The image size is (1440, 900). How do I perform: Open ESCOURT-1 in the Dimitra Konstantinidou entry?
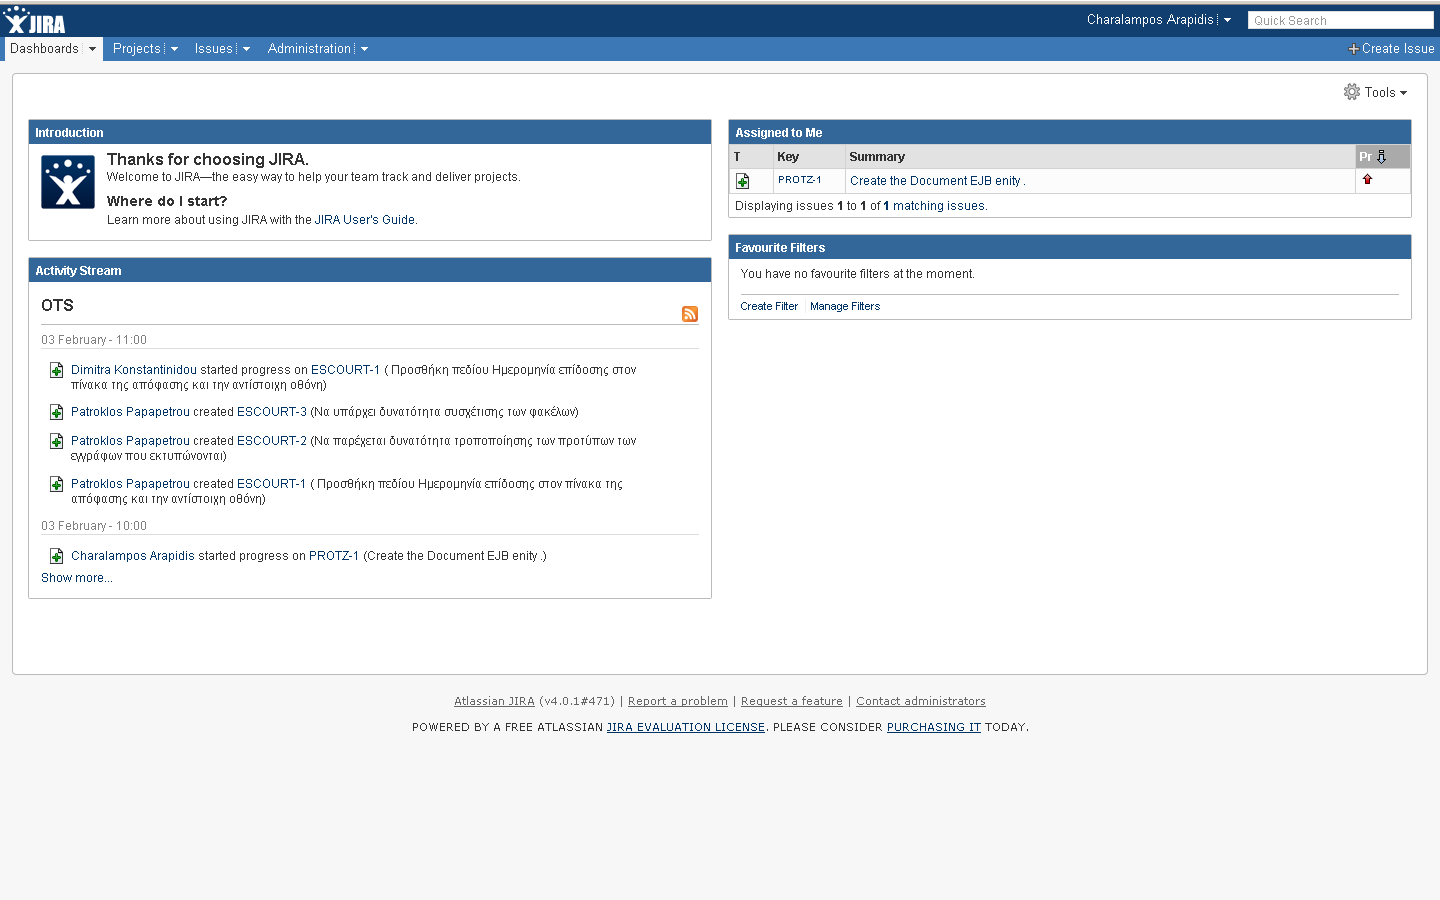tap(345, 370)
